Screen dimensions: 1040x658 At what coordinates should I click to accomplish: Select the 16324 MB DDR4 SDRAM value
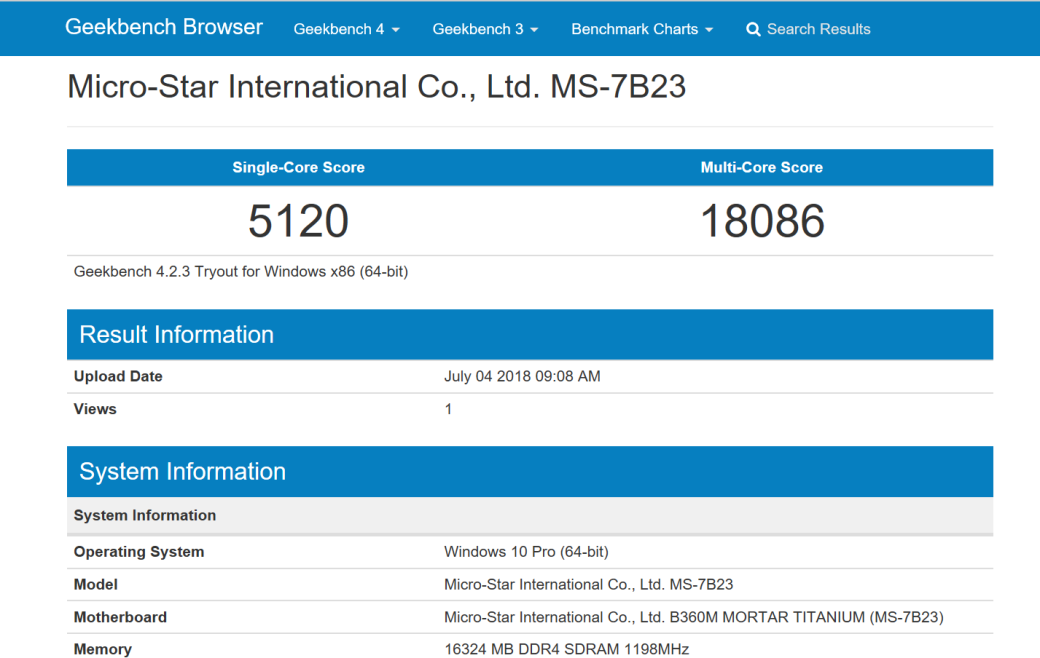tap(566, 649)
